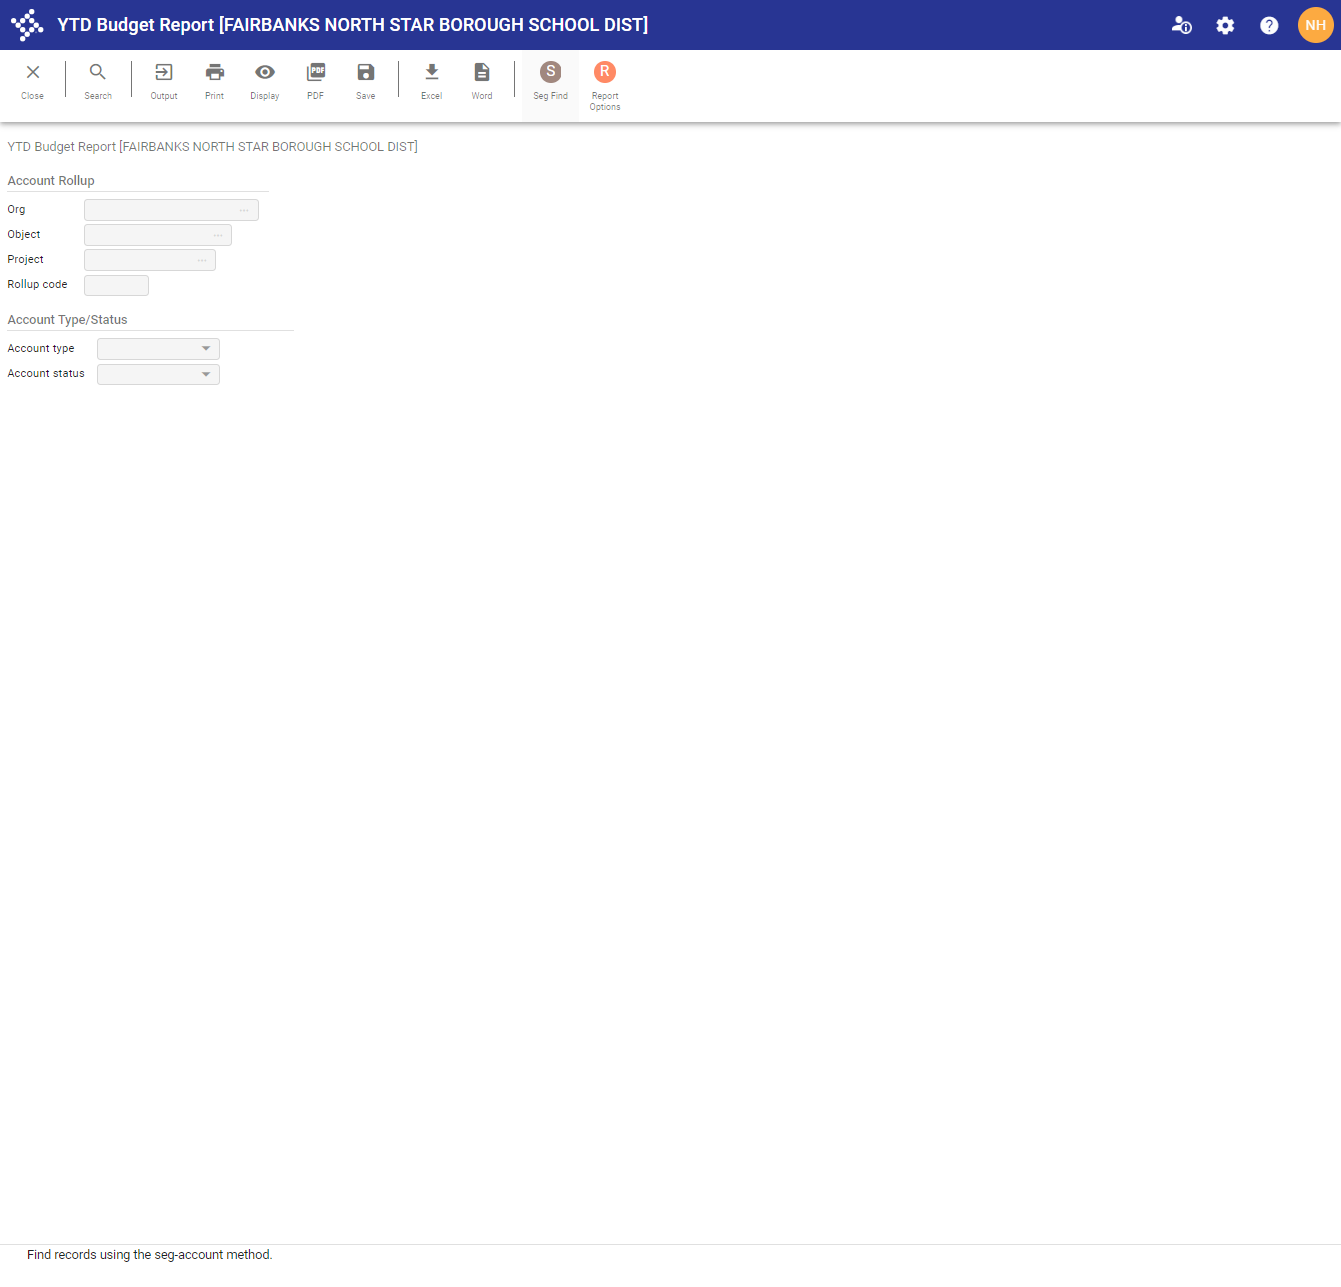Open the NH user avatar menu
Screen dimensions: 1341x1287
[x=1316, y=25]
